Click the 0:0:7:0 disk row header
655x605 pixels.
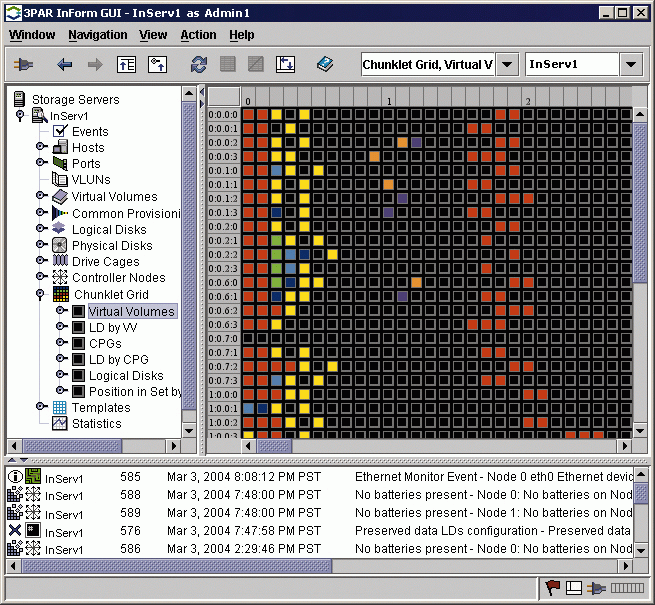pyautogui.click(x=223, y=338)
